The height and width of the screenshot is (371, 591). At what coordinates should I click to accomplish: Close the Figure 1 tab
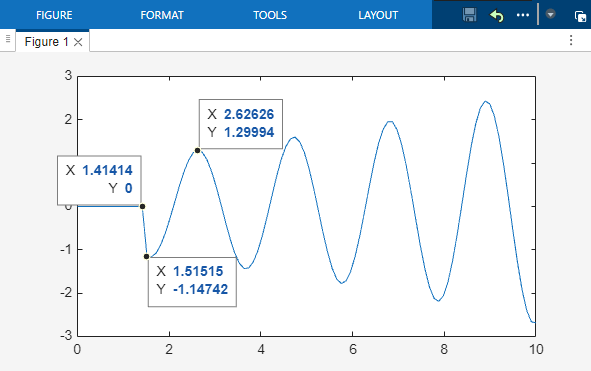click(78, 42)
